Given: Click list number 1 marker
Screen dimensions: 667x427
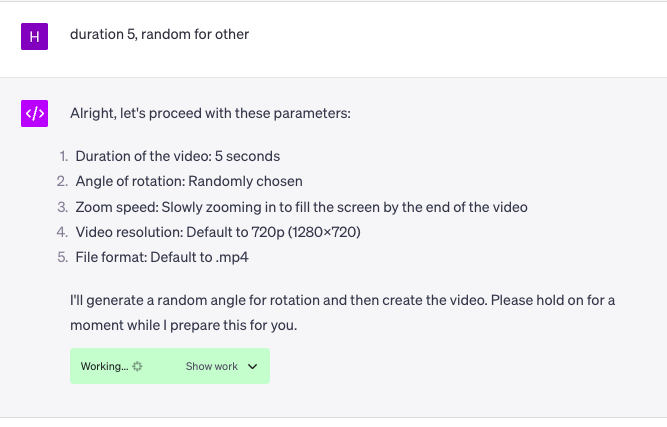Looking at the screenshot, I should click(63, 156).
